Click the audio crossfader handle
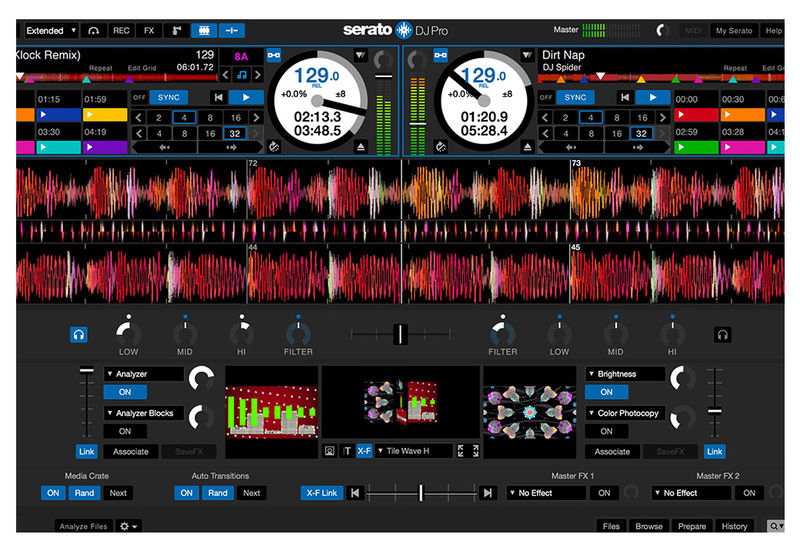This screenshot has width=800, height=551. tap(400, 334)
